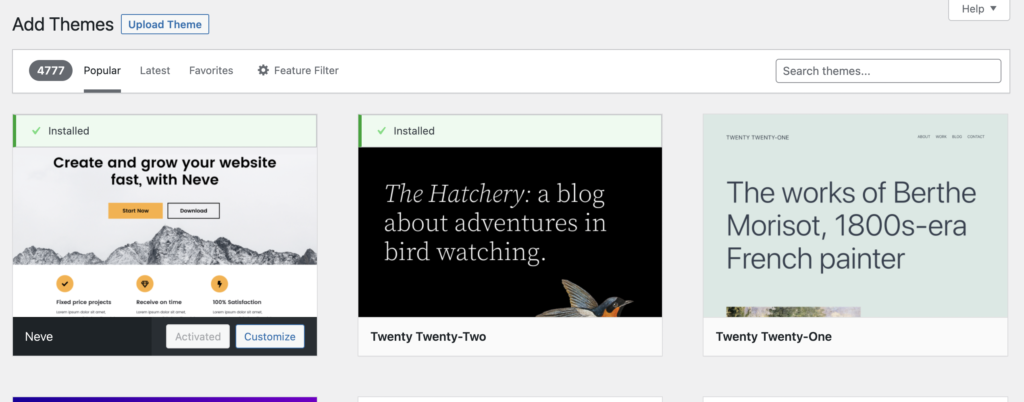
Task: Switch to the Latest tab
Action: pyautogui.click(x=155, y=70)
